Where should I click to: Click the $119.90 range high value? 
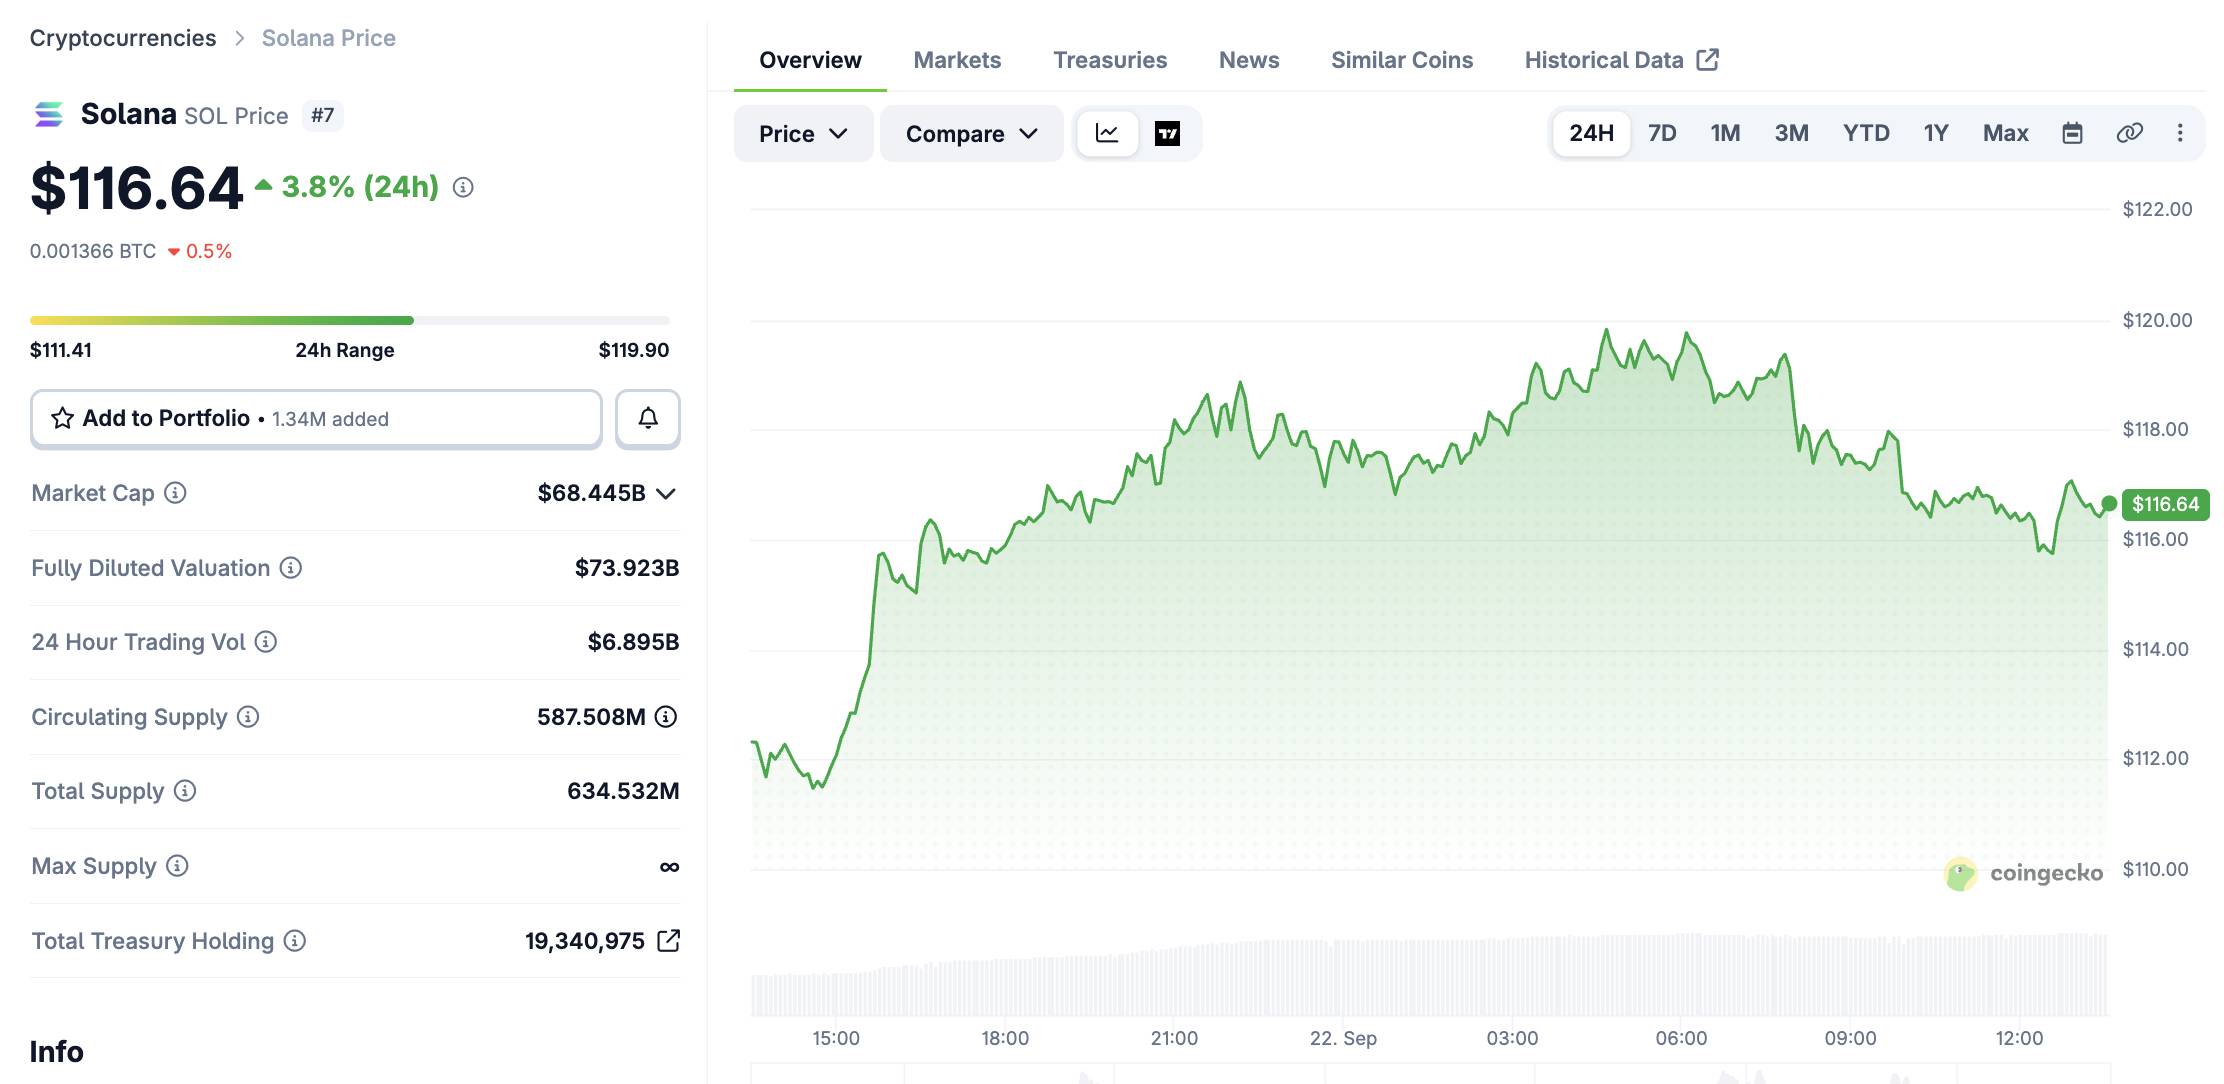coord(634,350)
